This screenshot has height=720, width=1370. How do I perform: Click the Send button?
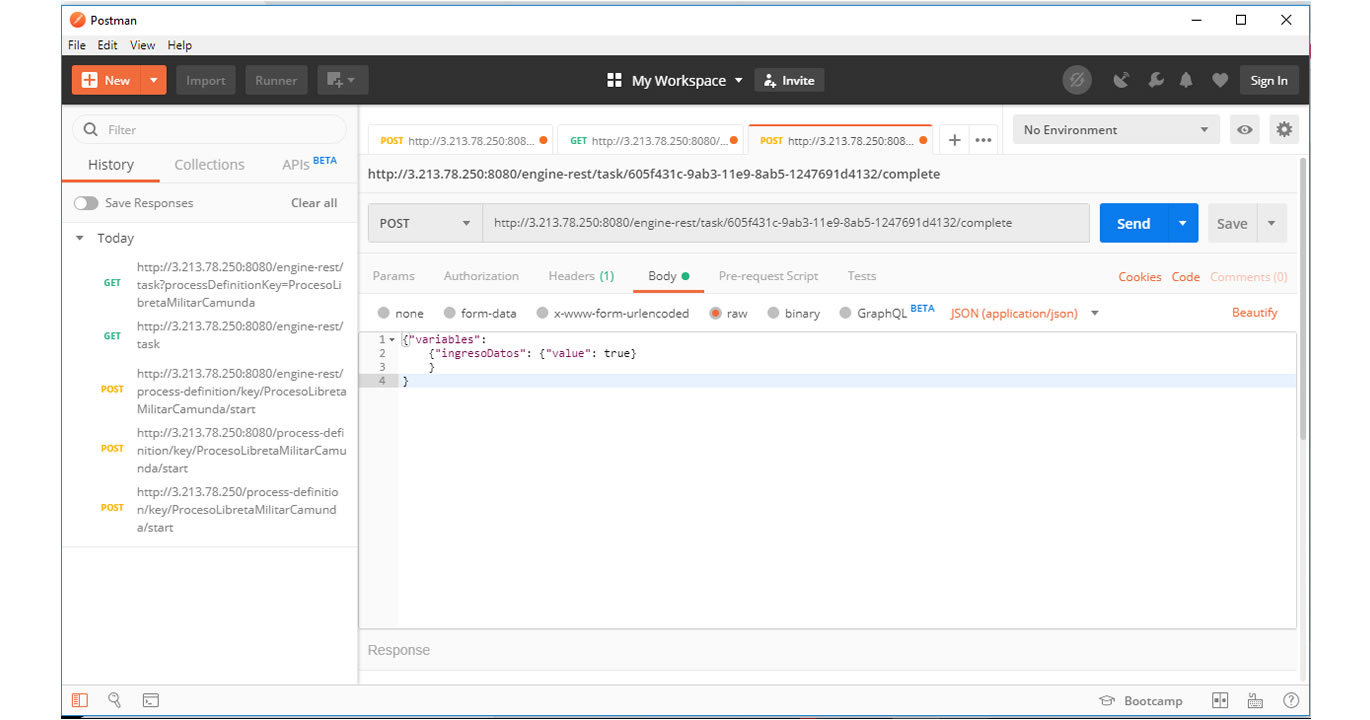point(1134,223)
